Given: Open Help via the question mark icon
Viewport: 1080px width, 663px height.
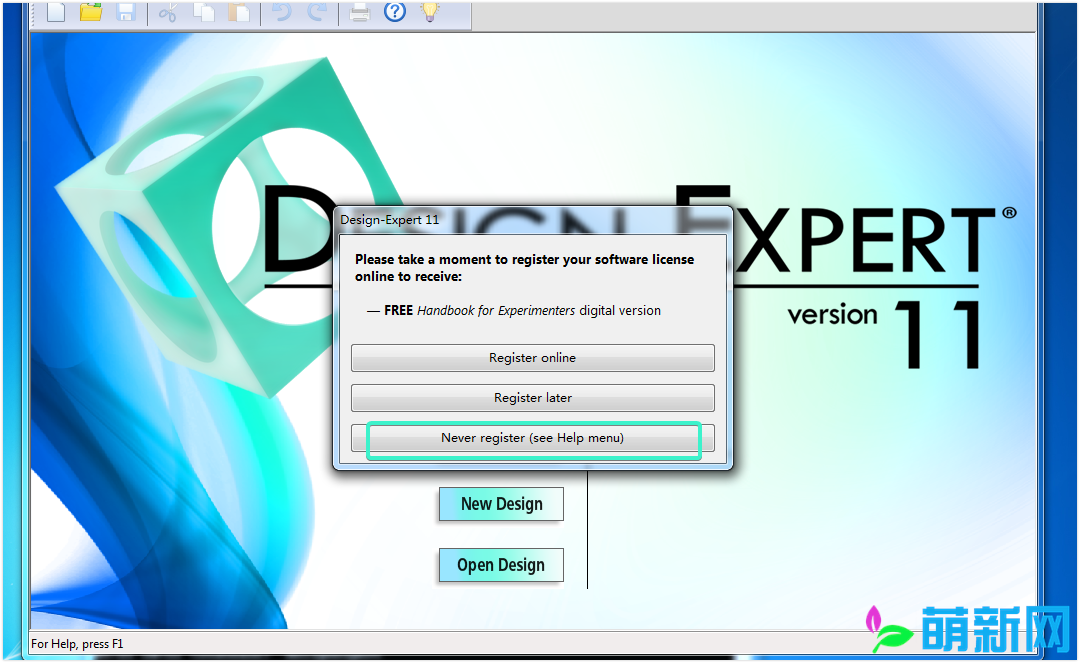Looking at the screenshot, I should 394,12.
